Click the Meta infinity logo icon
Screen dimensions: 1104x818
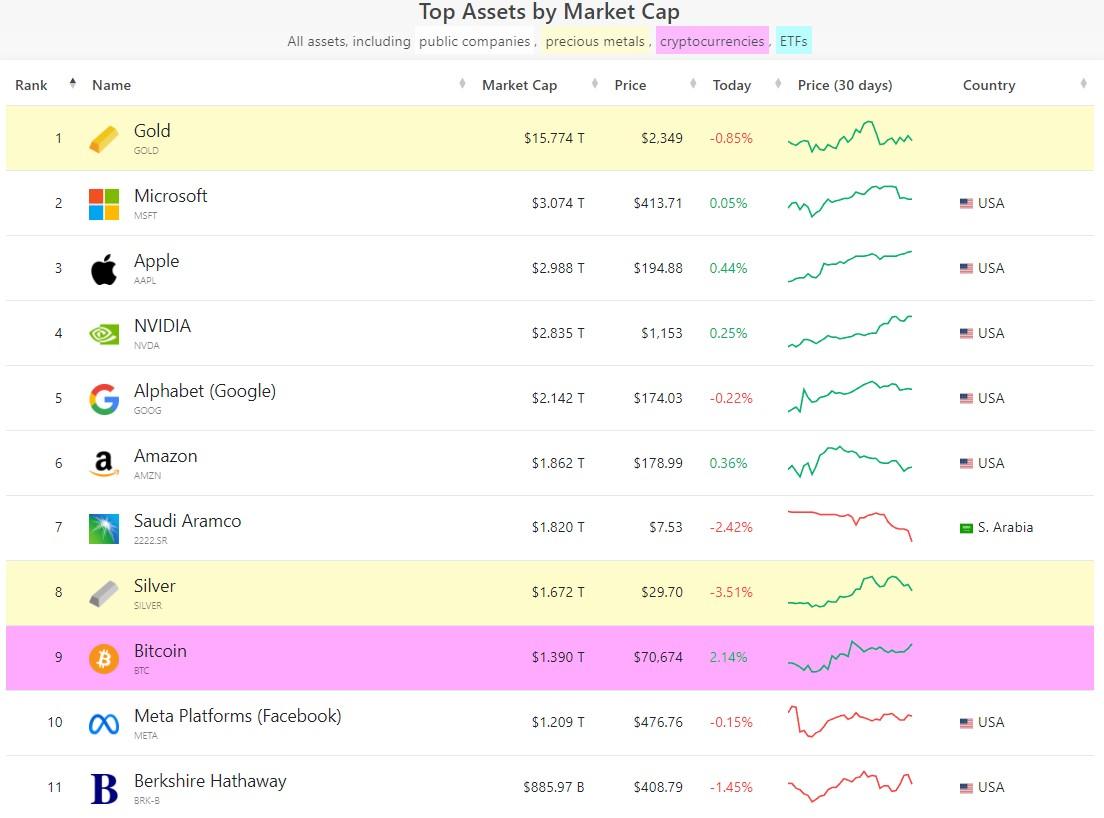[x=104, y=724]
